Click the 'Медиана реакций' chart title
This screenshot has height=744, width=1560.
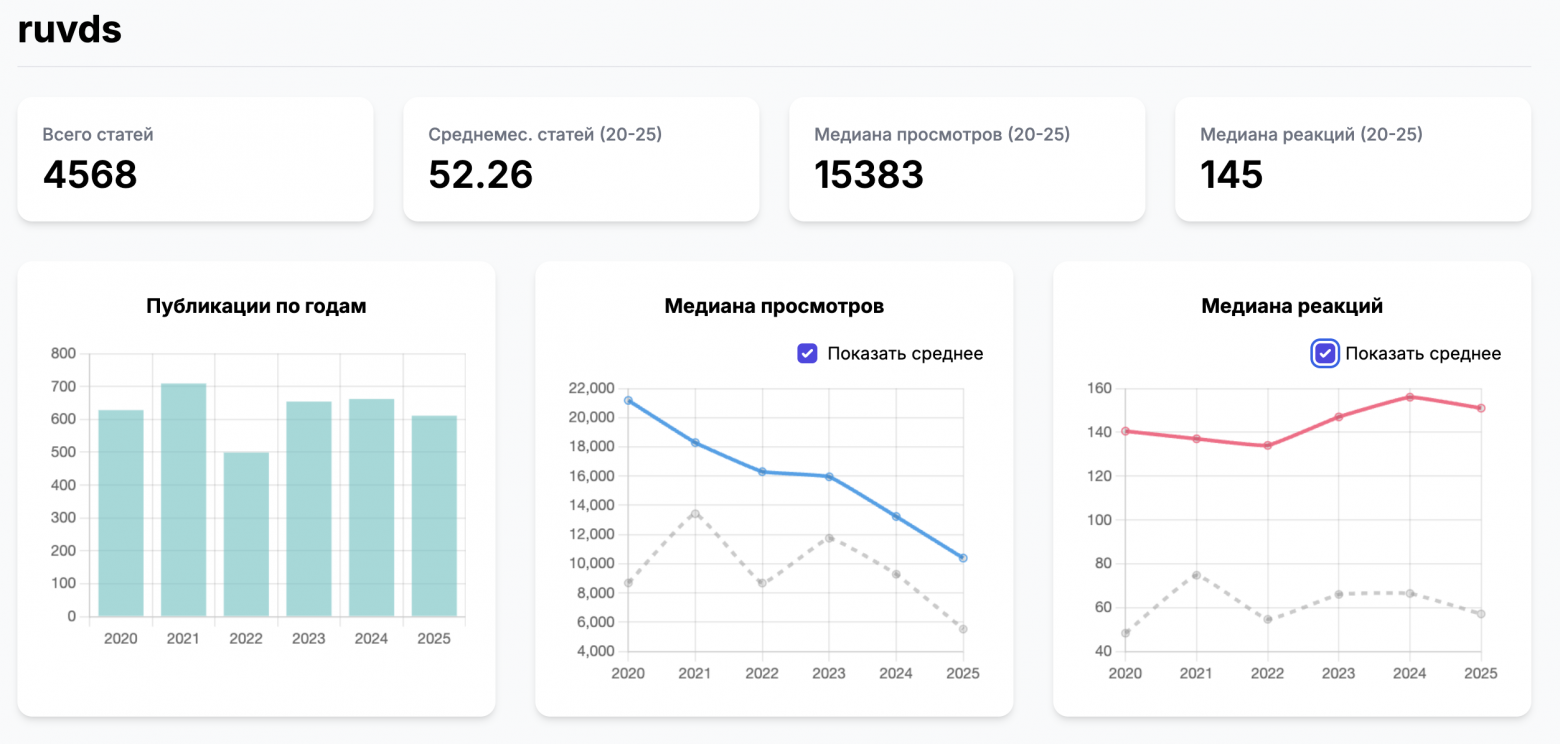(1292, 306)
